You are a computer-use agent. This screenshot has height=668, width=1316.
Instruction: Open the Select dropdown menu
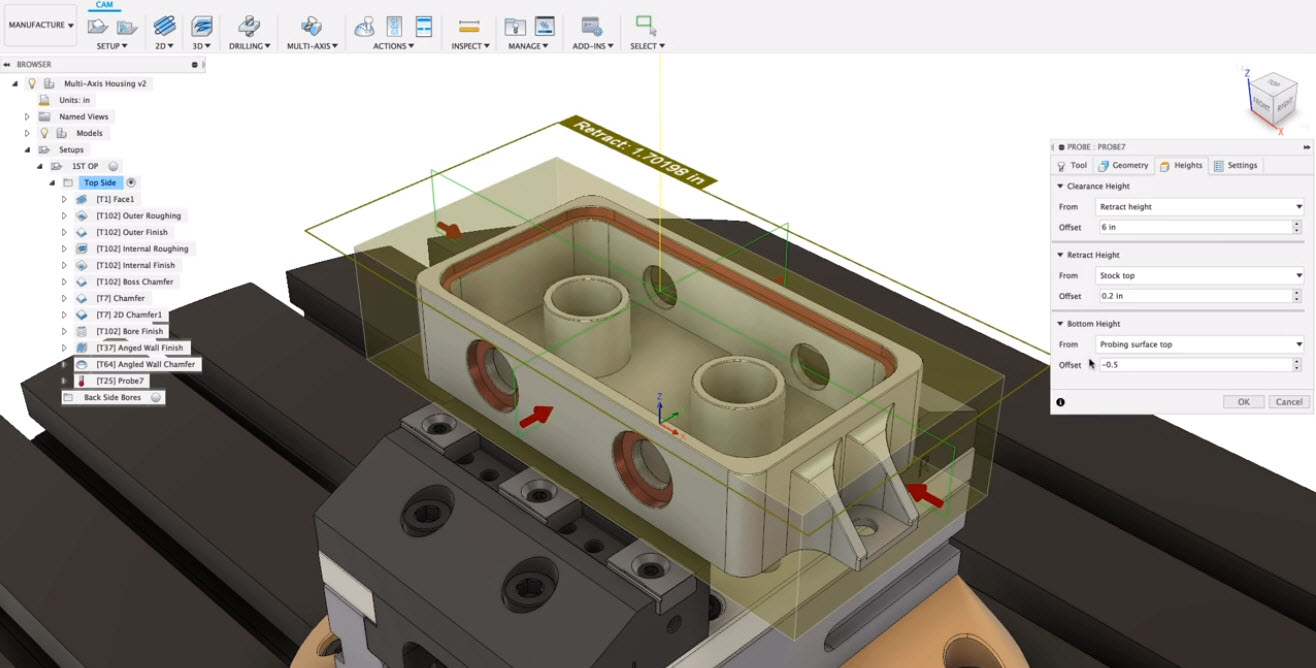tap(647, 46)
